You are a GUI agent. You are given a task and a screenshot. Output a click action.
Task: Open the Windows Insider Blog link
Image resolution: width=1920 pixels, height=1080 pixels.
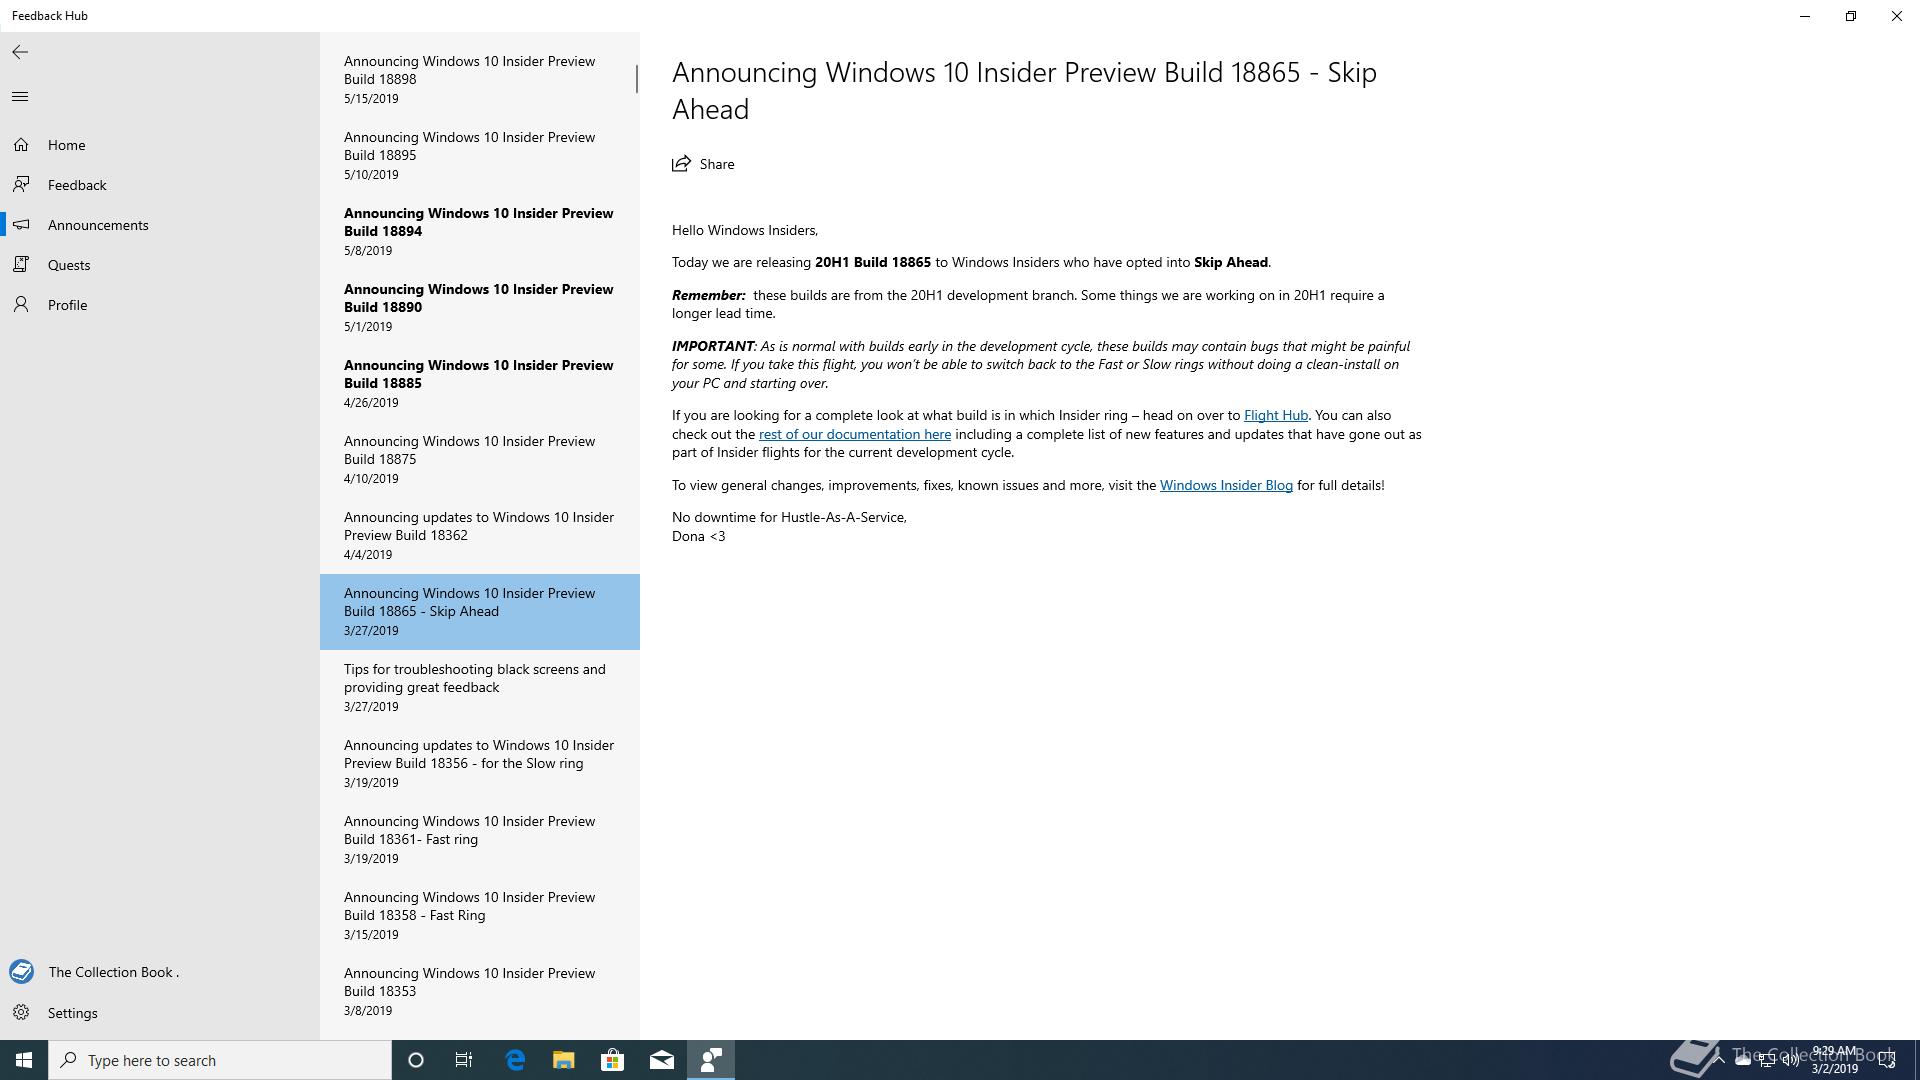pyautogui.click(x=1226, y=485)
